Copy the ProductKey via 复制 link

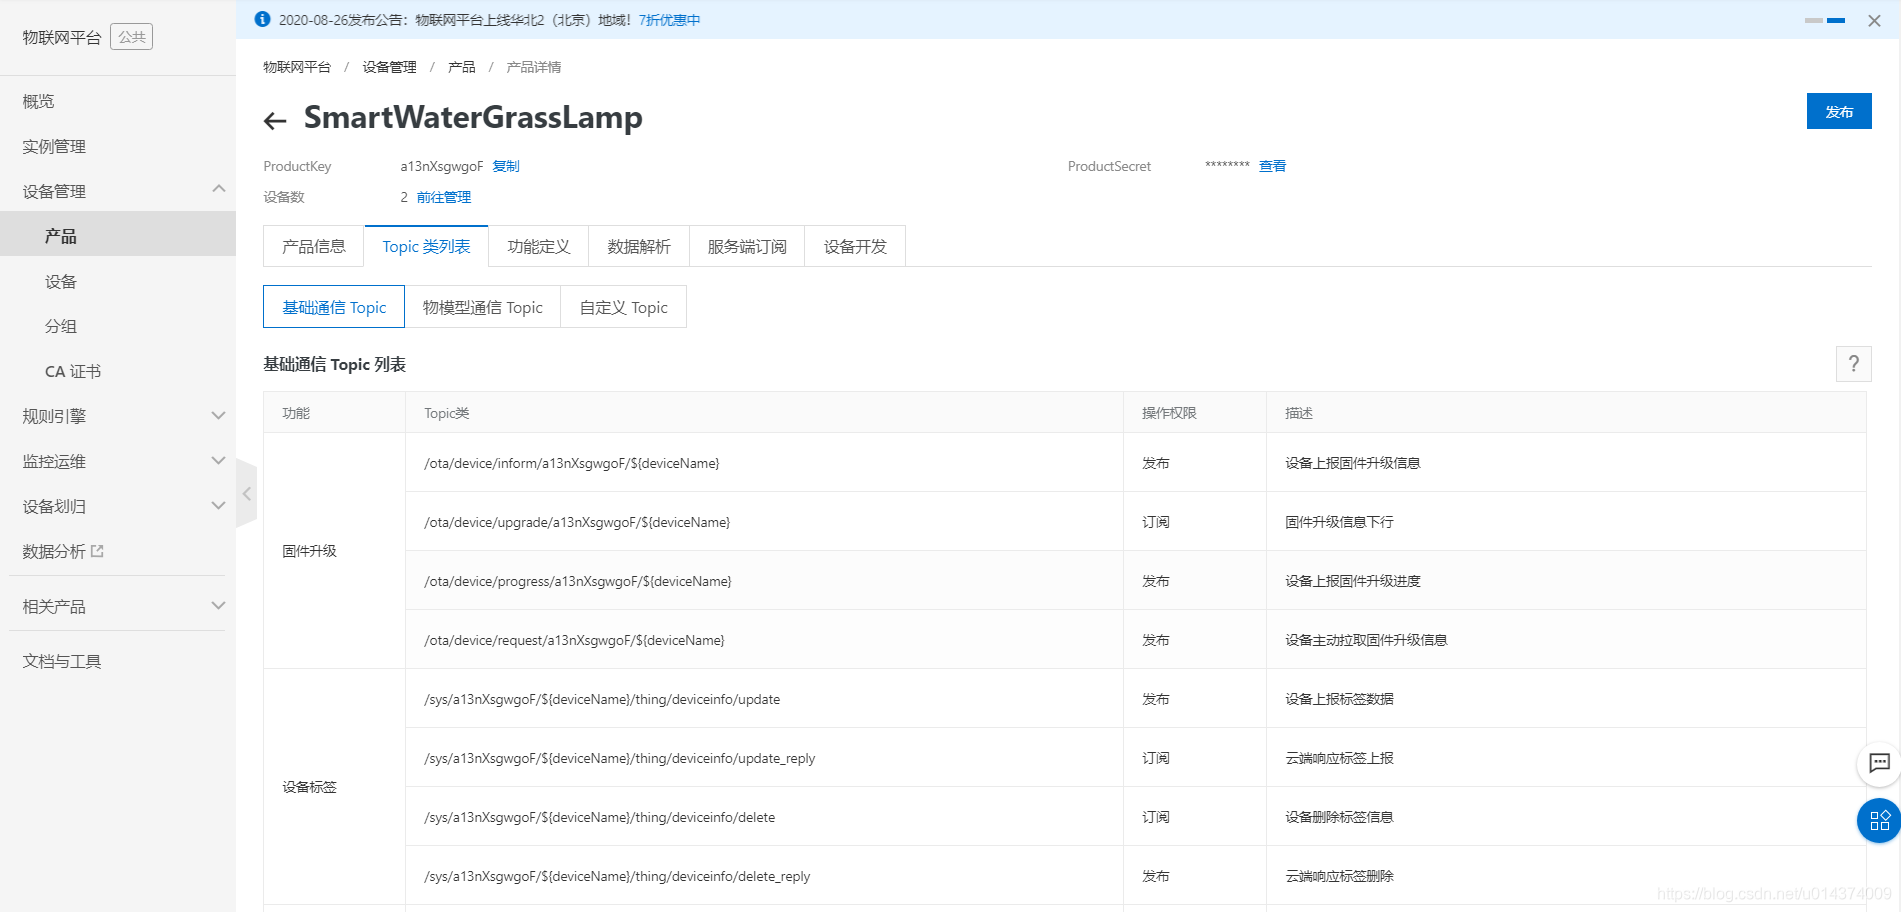[x=506, y=166]
